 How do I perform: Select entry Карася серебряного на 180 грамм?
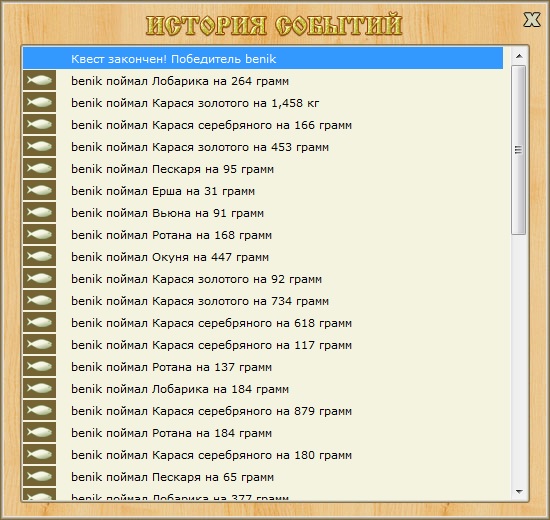pyautogui.click(x=263, y=454)
